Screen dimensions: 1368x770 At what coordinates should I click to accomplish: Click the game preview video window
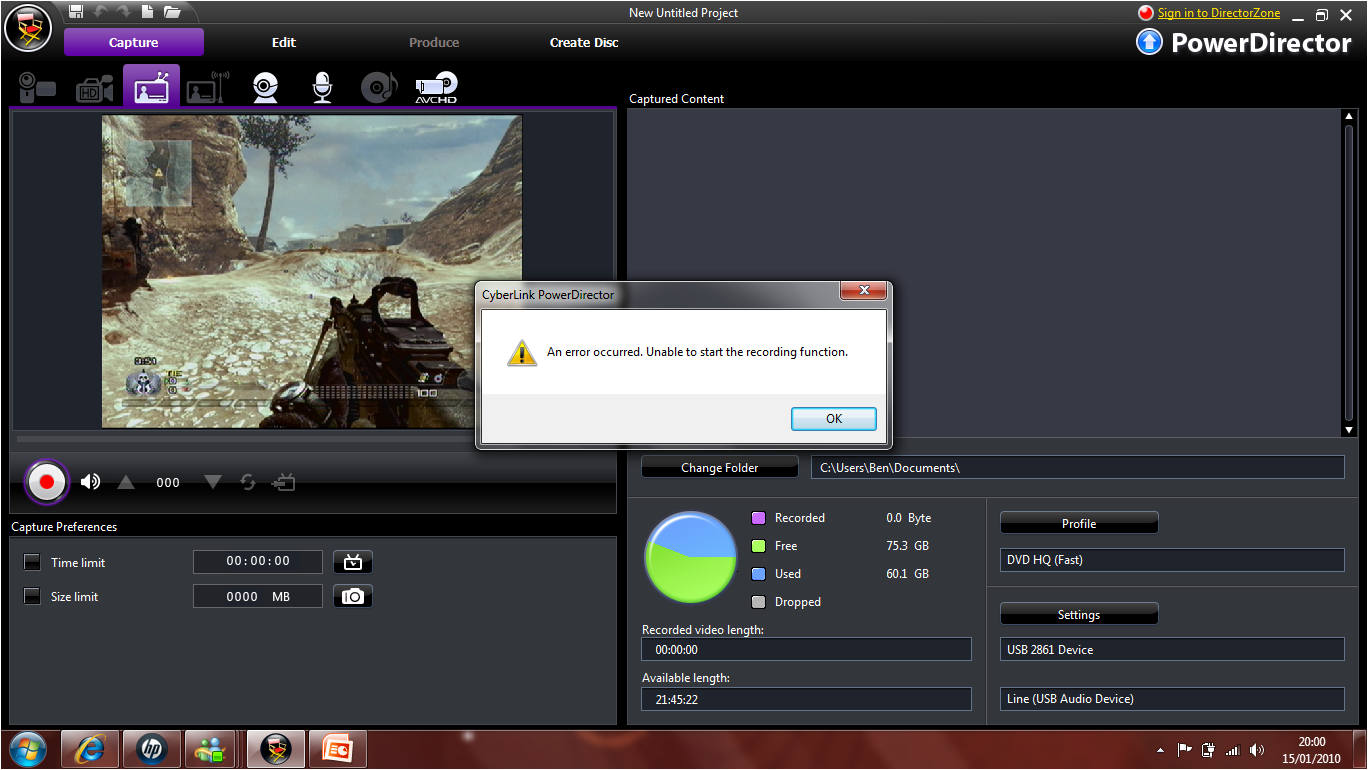pyautogui.click(x=312, y=271)
